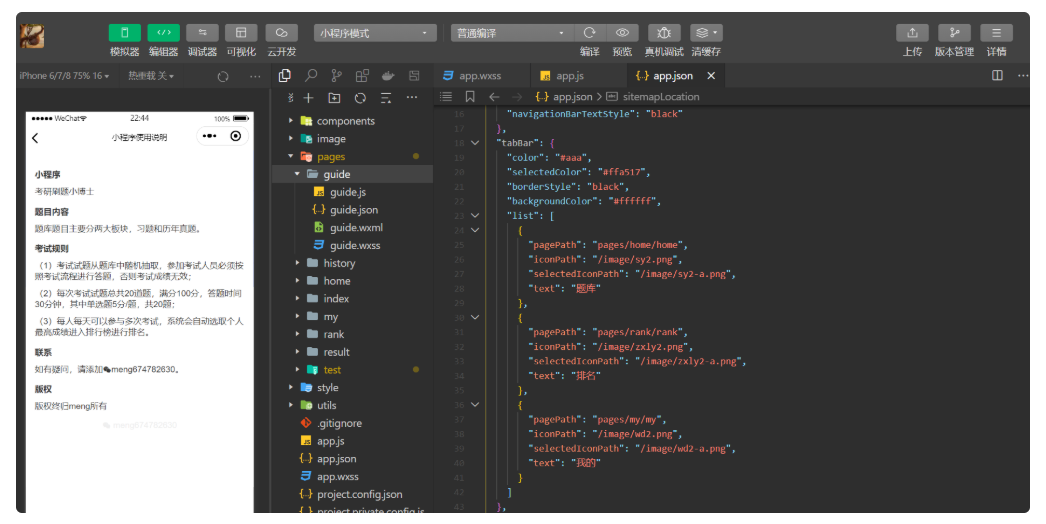Click the mini program close circle button
The height and width of the screenshot is (524, 1046).
[x=235, y=136]
